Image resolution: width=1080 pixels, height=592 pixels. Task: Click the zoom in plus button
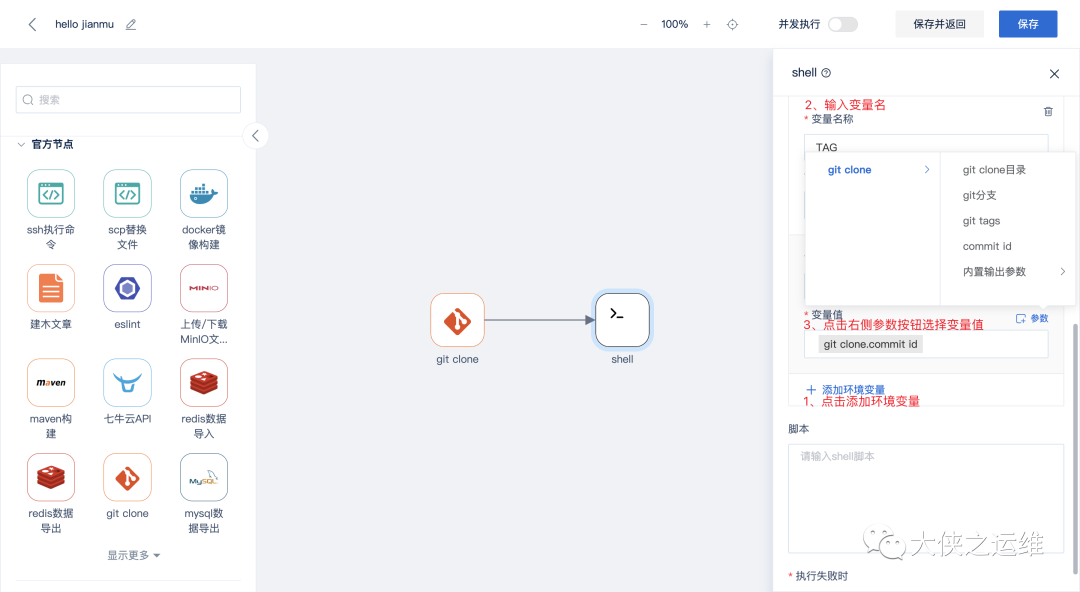coord(707,24)
